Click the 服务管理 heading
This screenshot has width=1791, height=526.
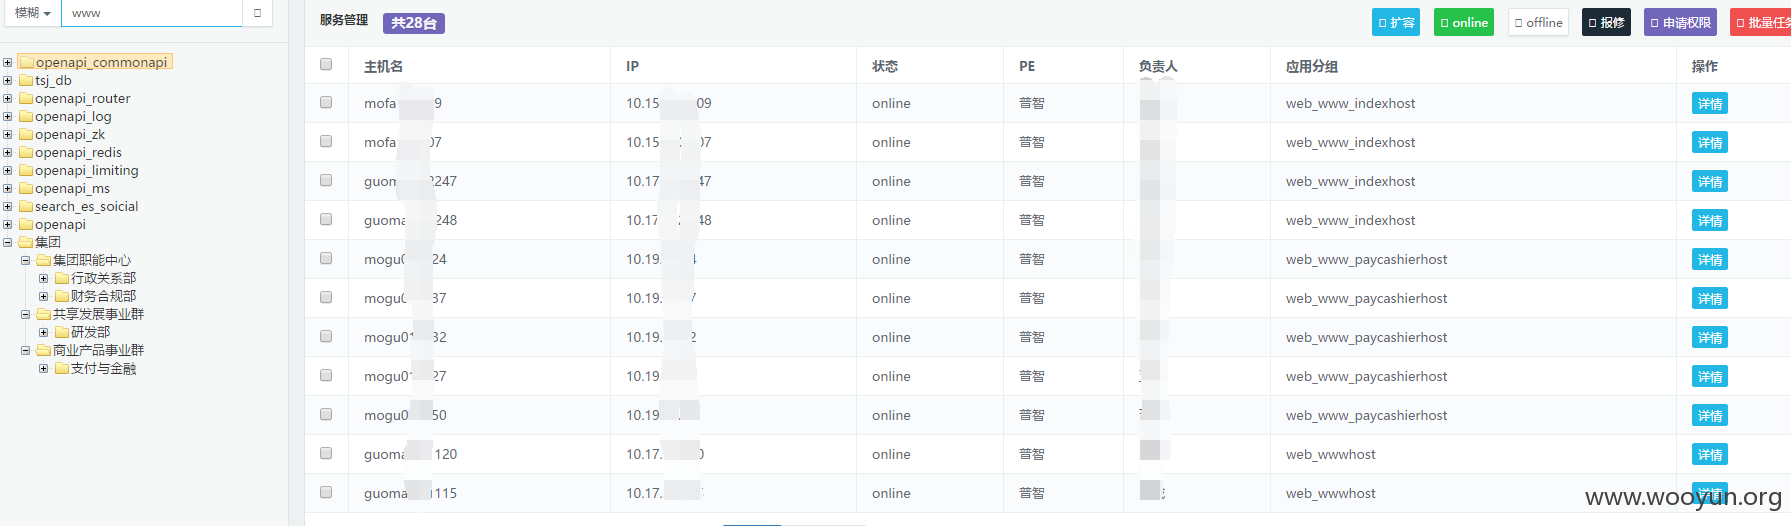click(344, 20)
